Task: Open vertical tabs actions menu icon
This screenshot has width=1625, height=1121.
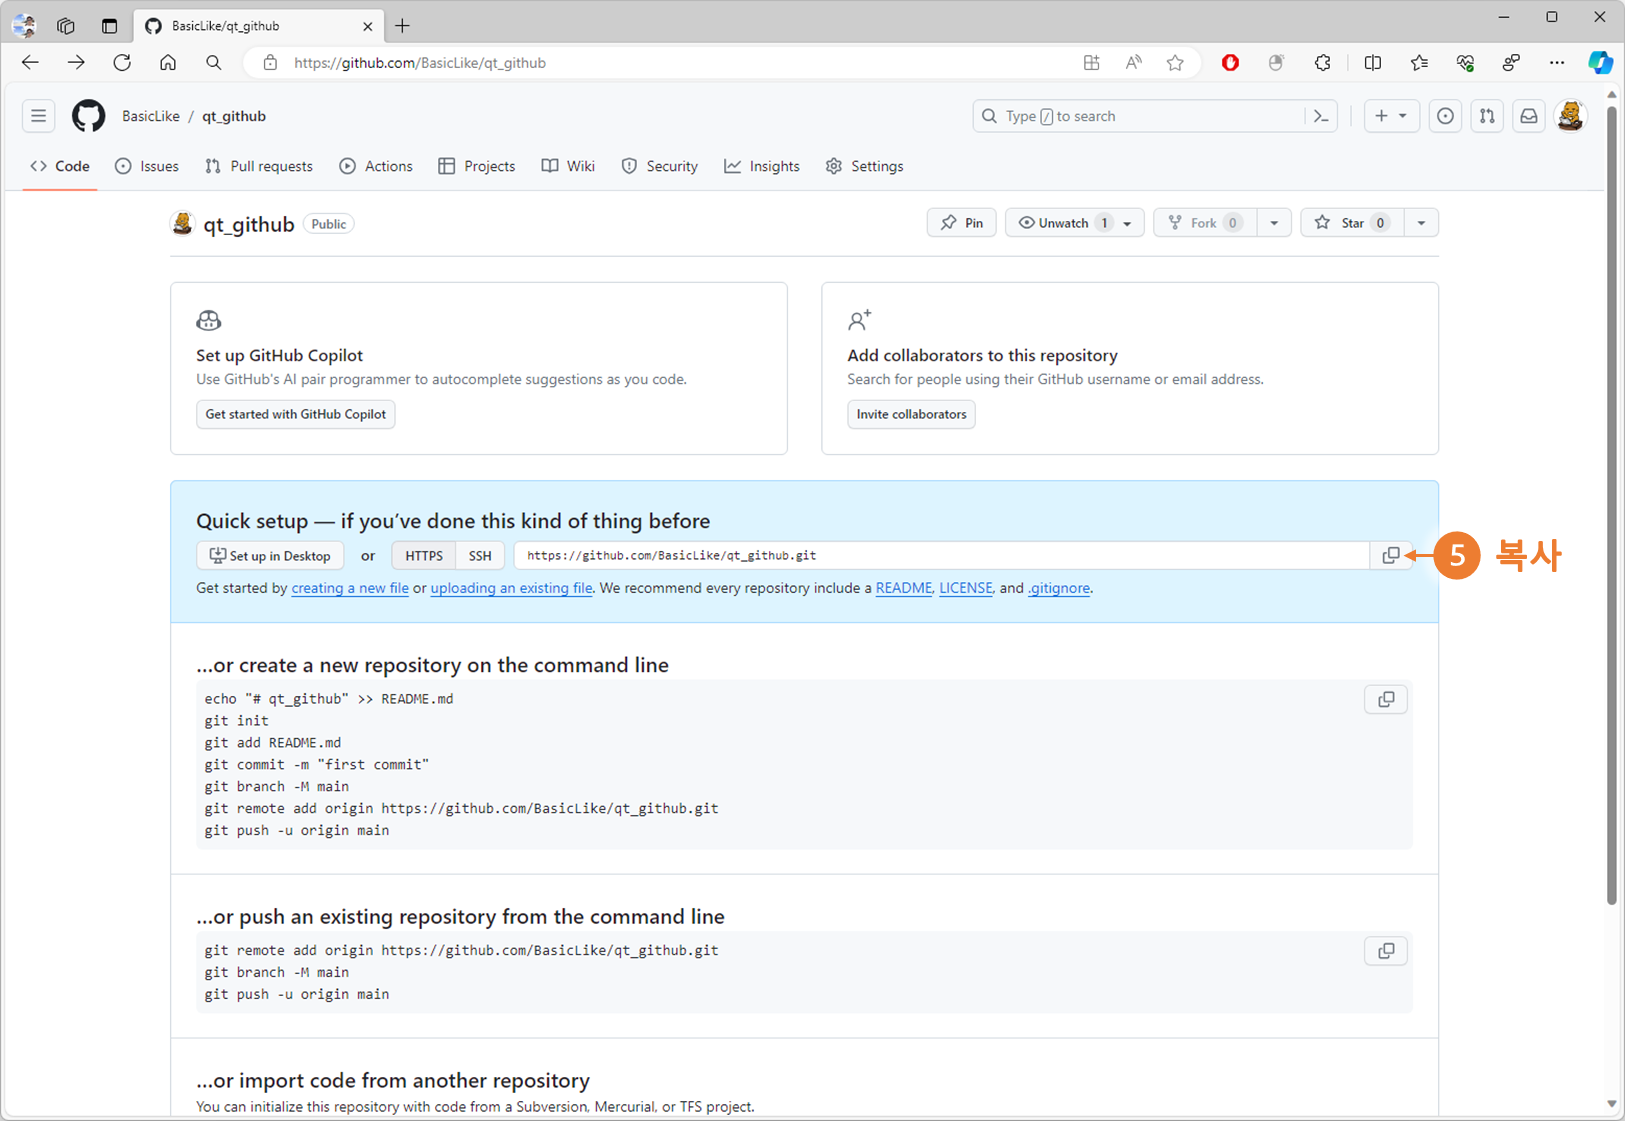Action: [109, 26]
